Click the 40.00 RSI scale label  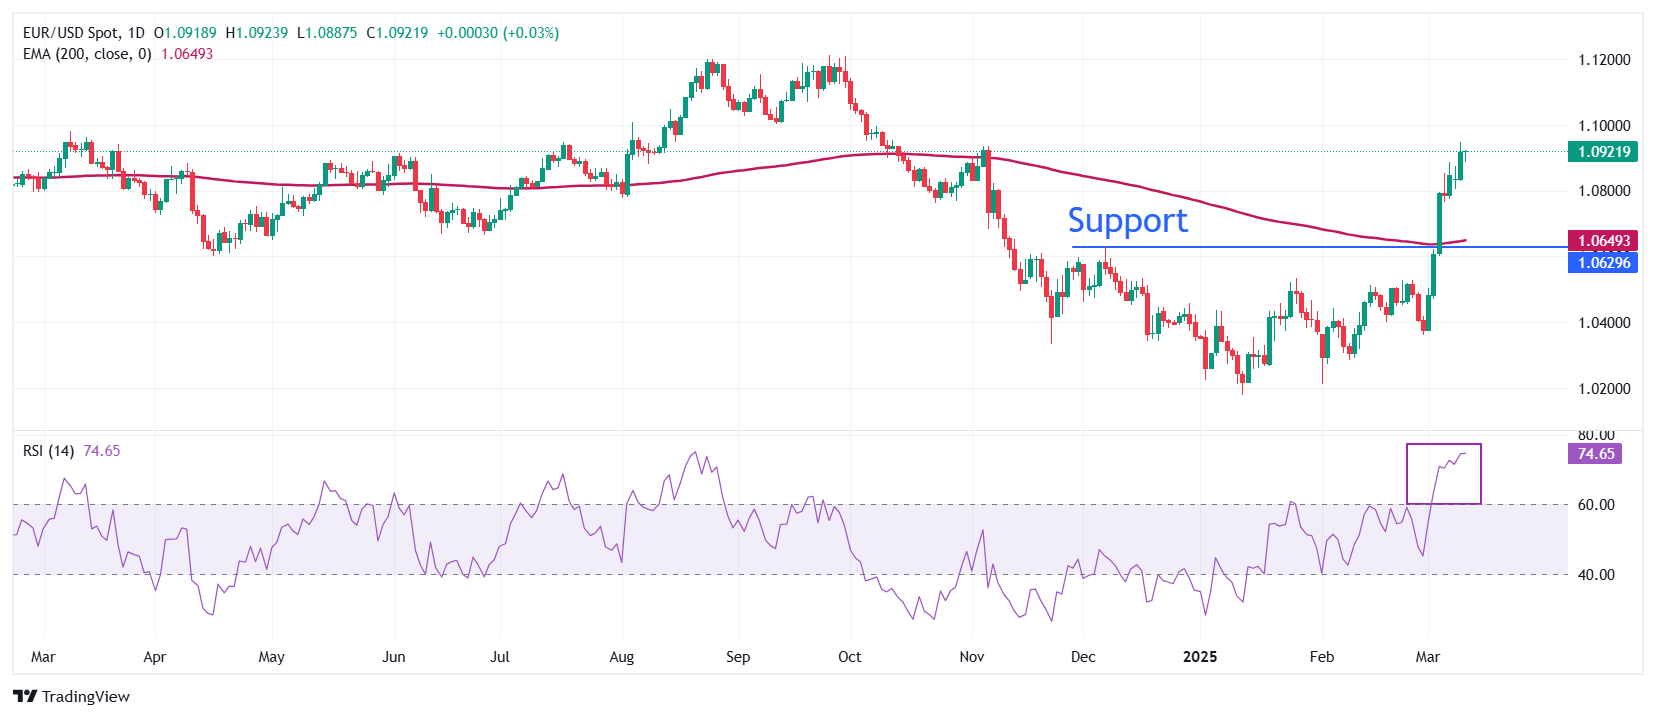click(x=1596, y=575)
